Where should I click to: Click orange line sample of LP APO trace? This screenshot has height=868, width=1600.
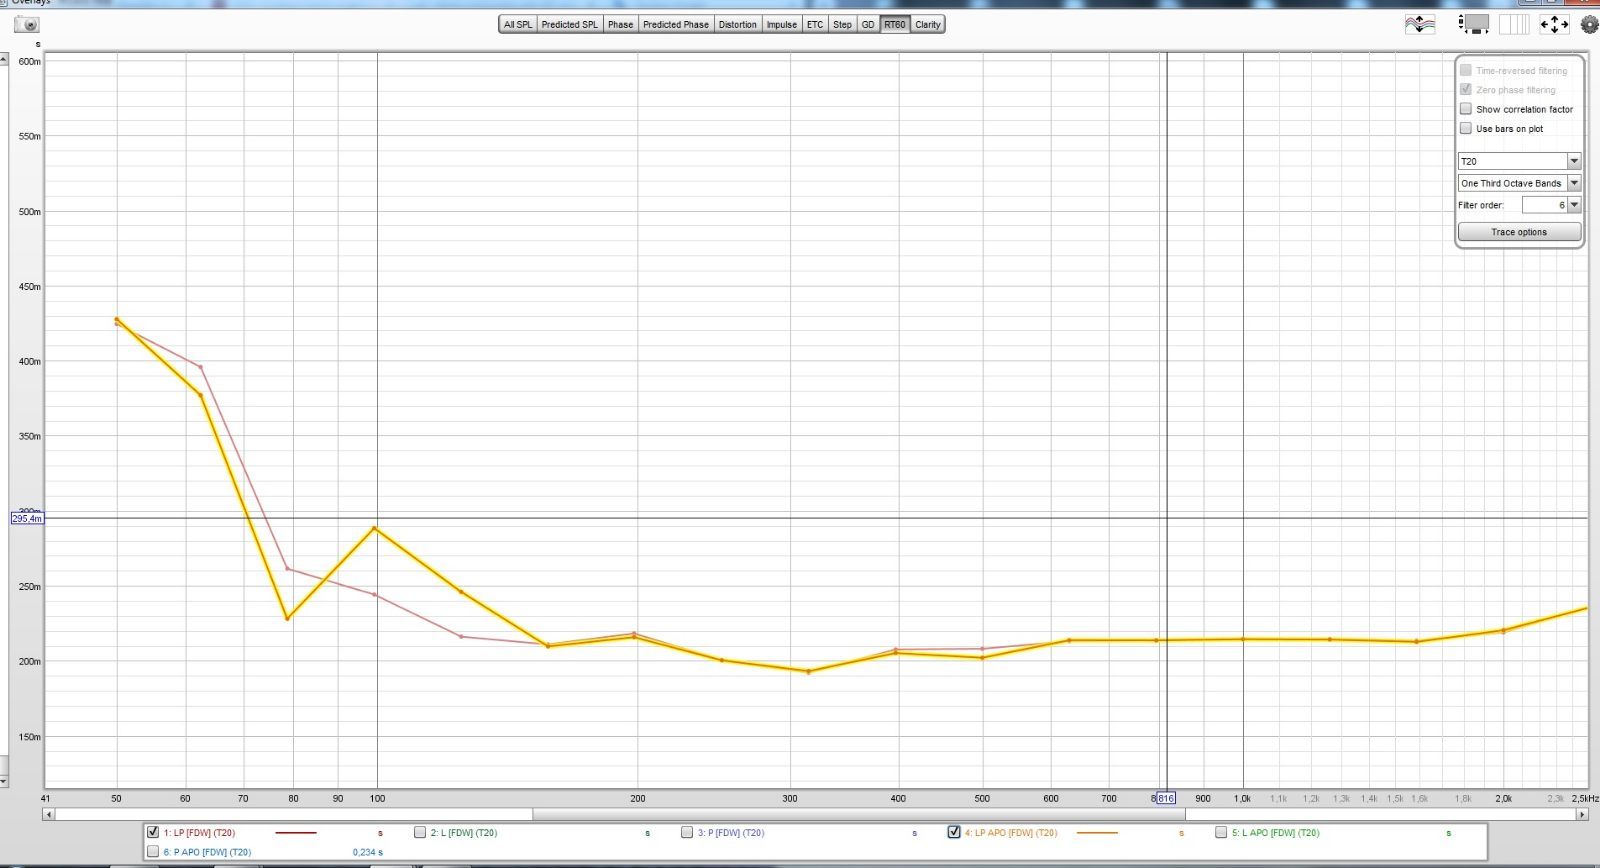click(x=1097, y=833)
